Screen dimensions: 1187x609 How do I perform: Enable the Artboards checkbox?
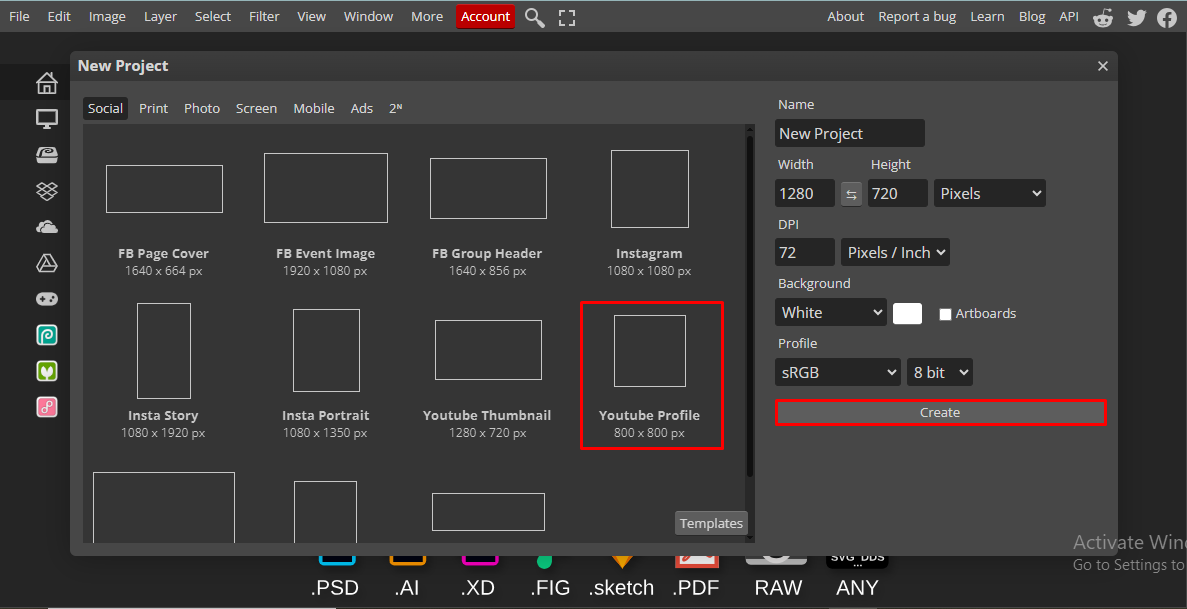tap(945, 313)
